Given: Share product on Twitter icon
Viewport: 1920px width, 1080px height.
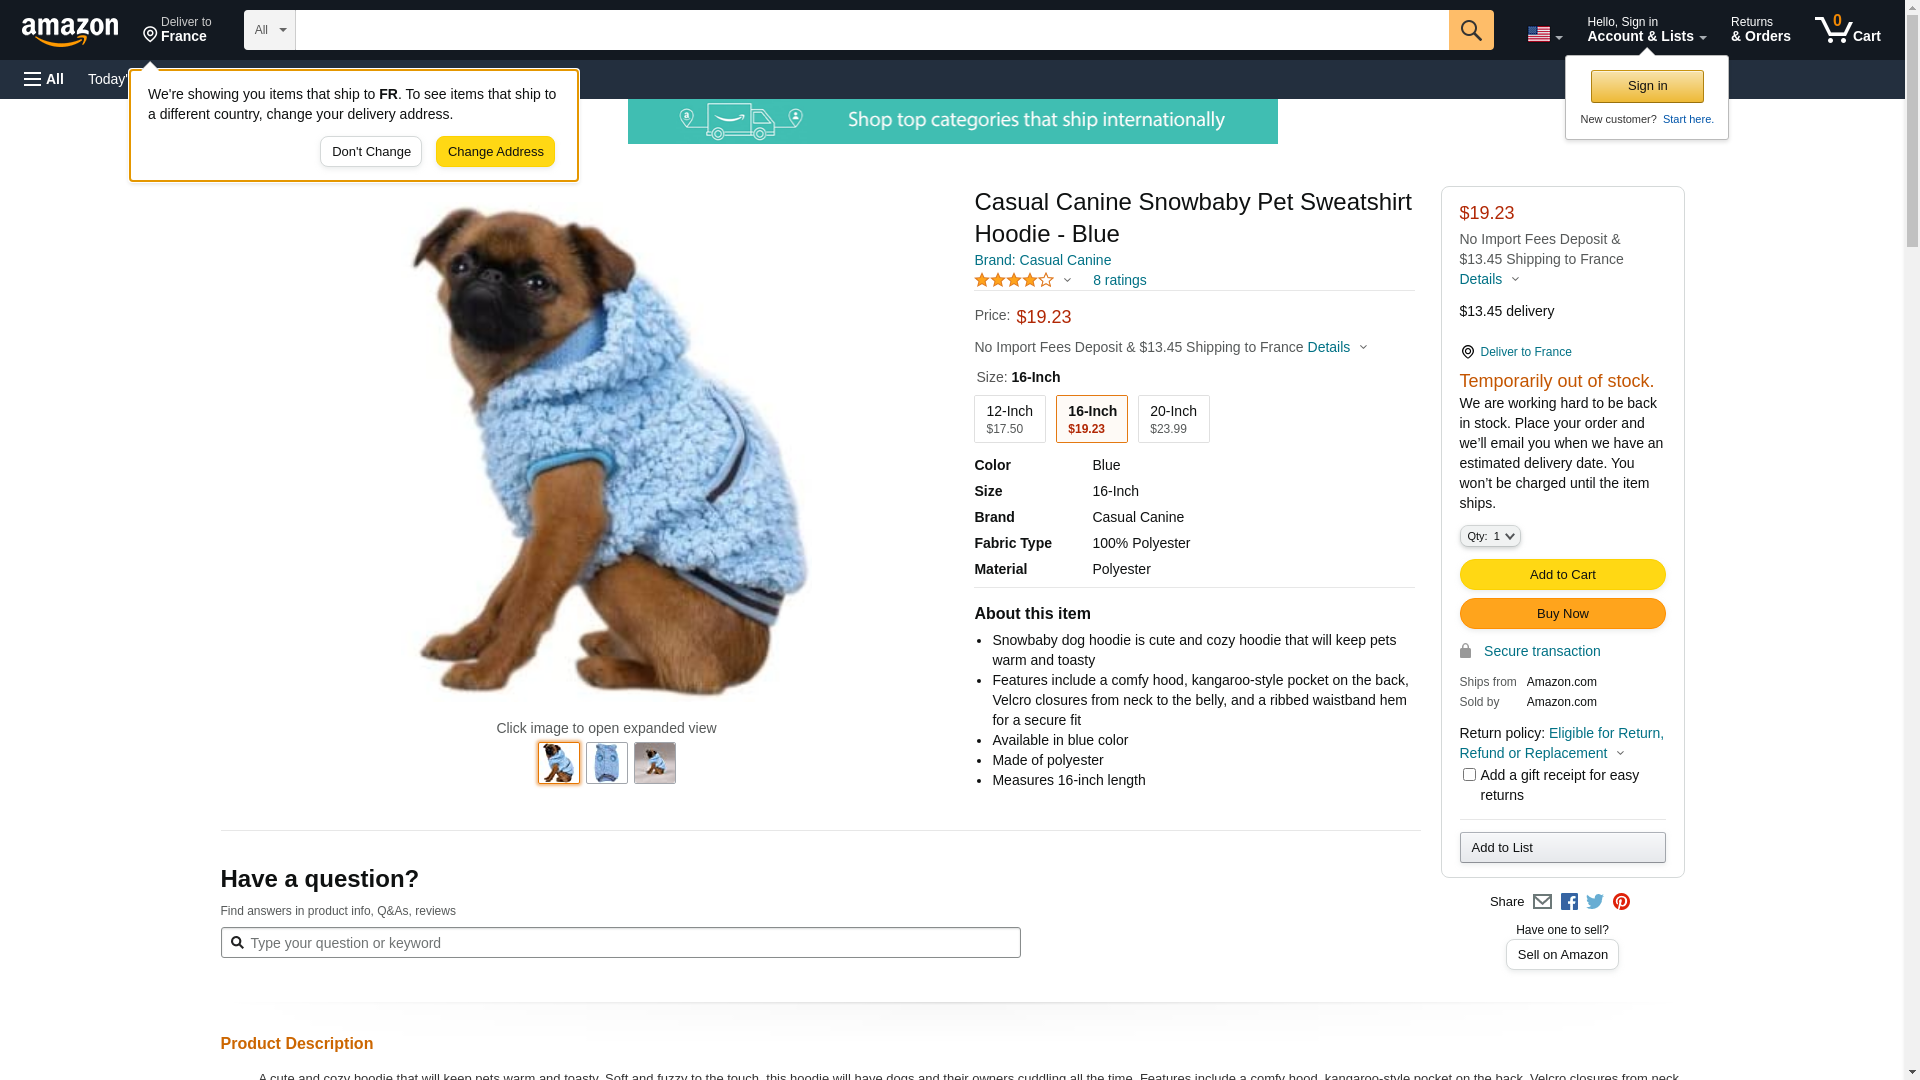Looking at the screenshot, I should (1595, 902).
